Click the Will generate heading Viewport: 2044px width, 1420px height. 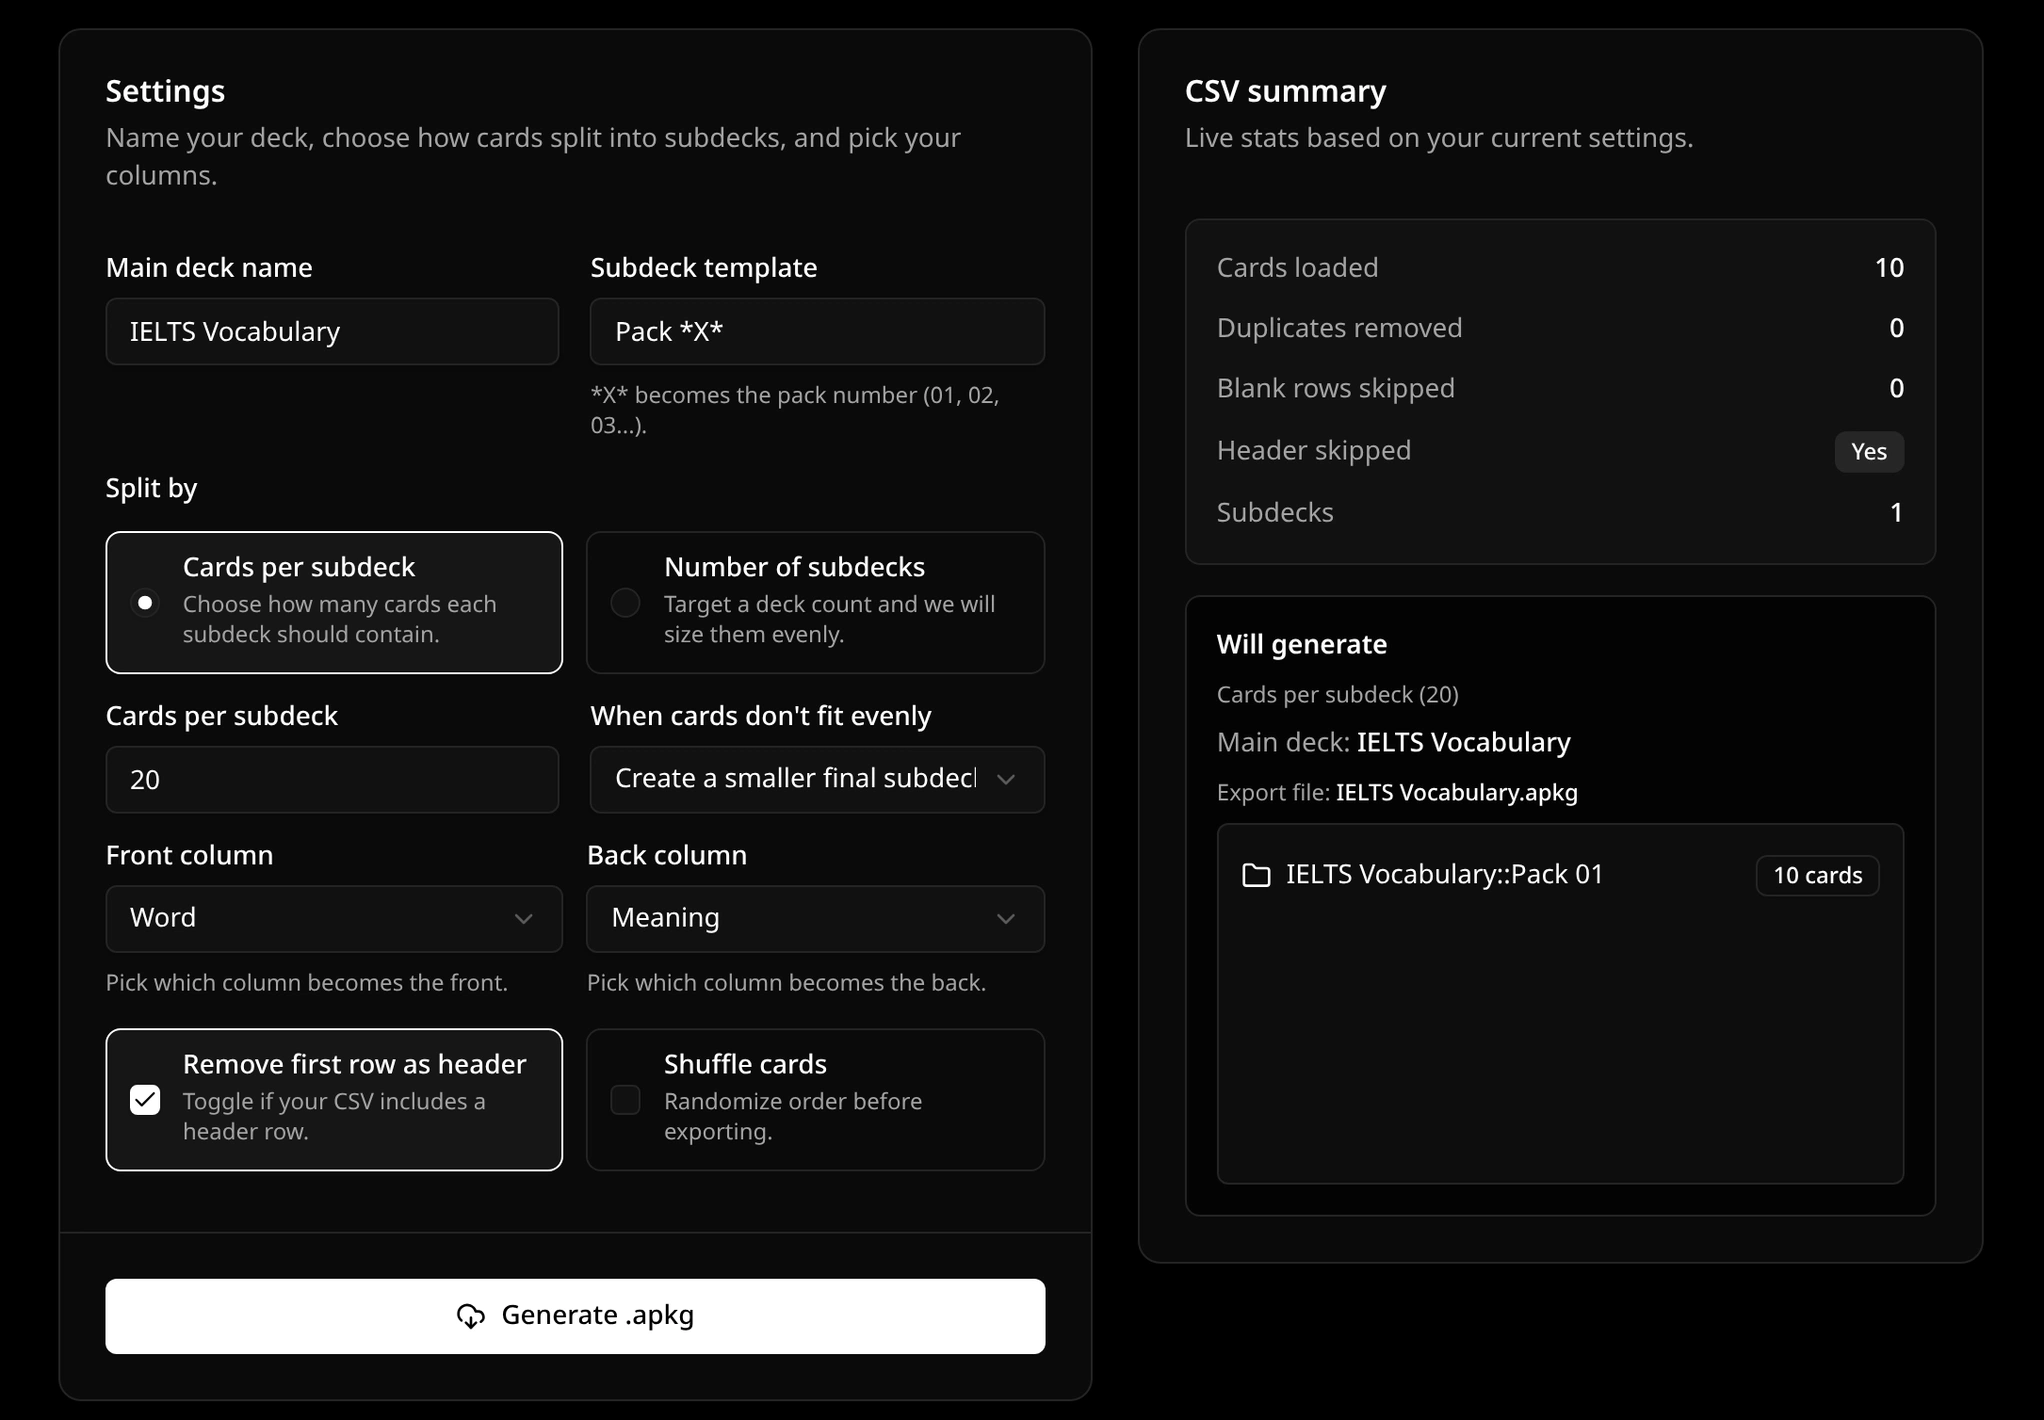[x=1301, y=644]
